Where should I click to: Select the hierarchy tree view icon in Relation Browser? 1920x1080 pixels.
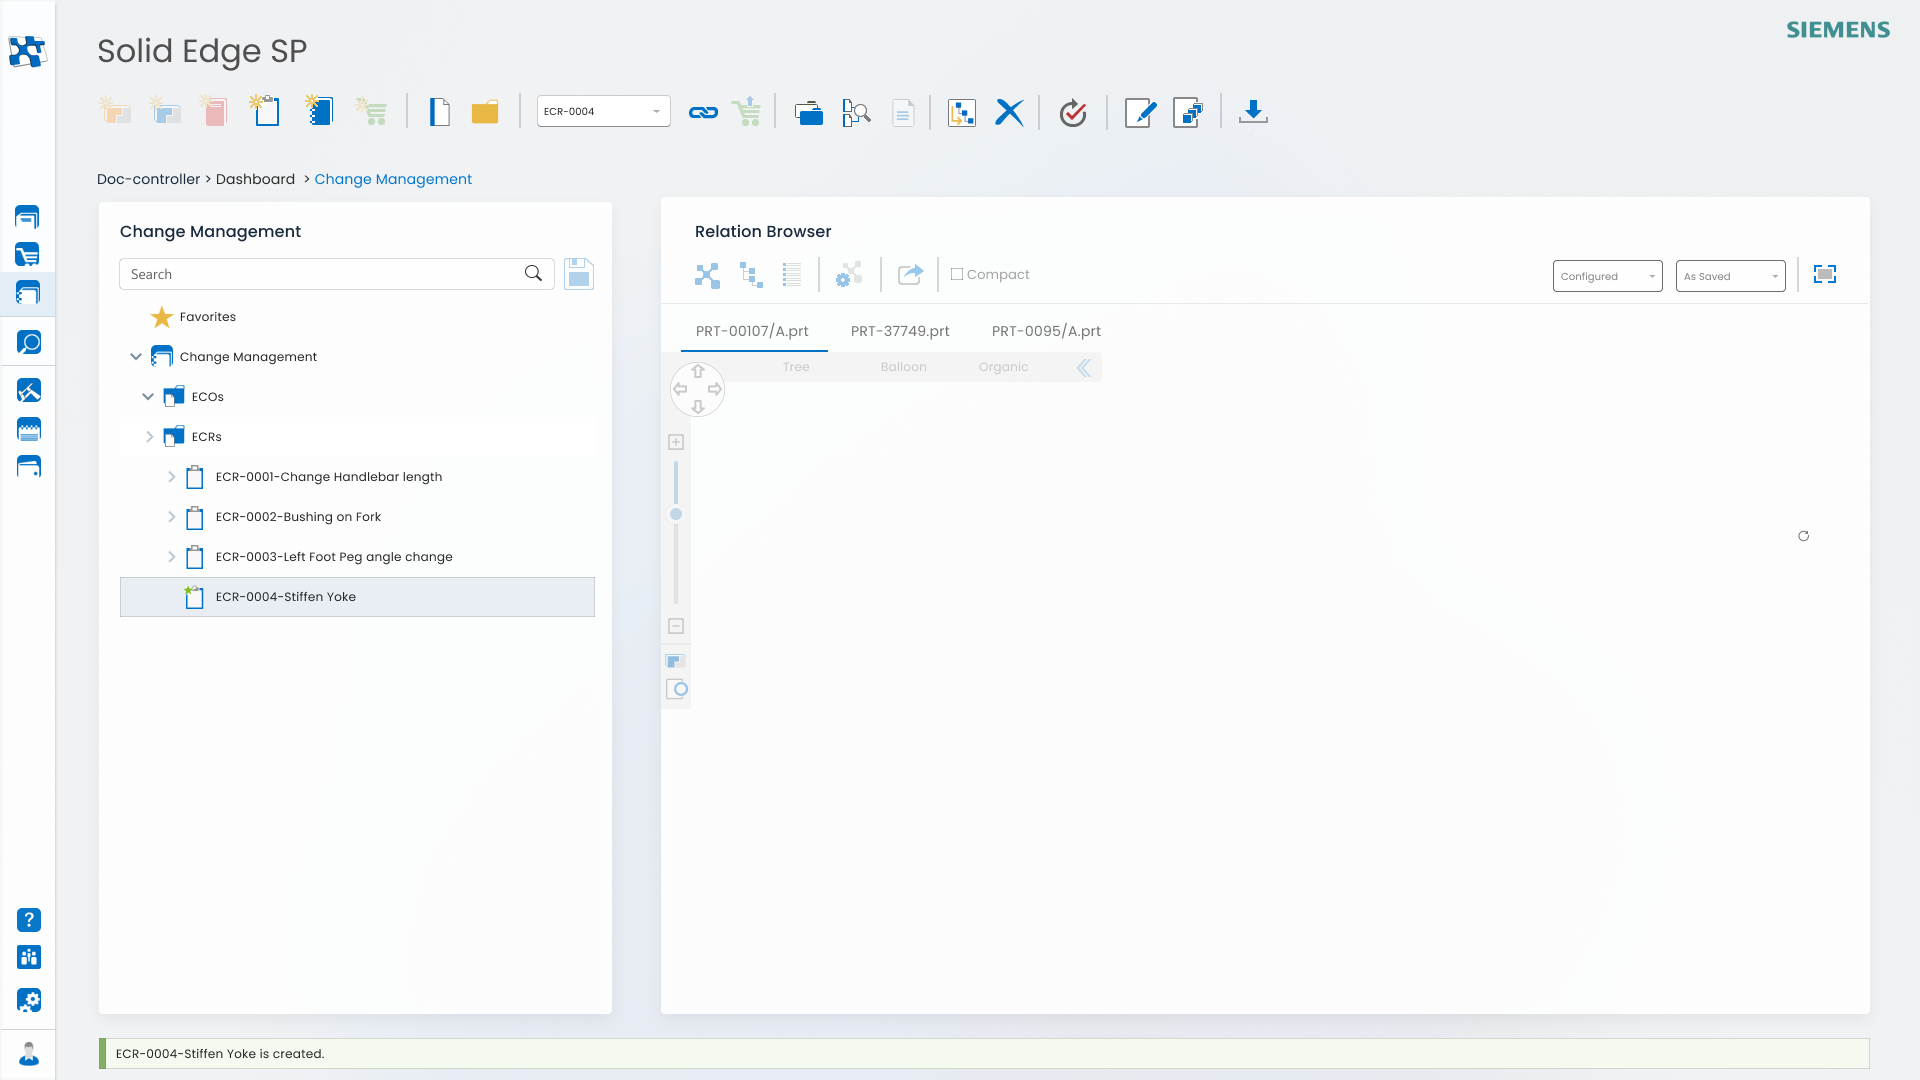click(x=751, y=275)
